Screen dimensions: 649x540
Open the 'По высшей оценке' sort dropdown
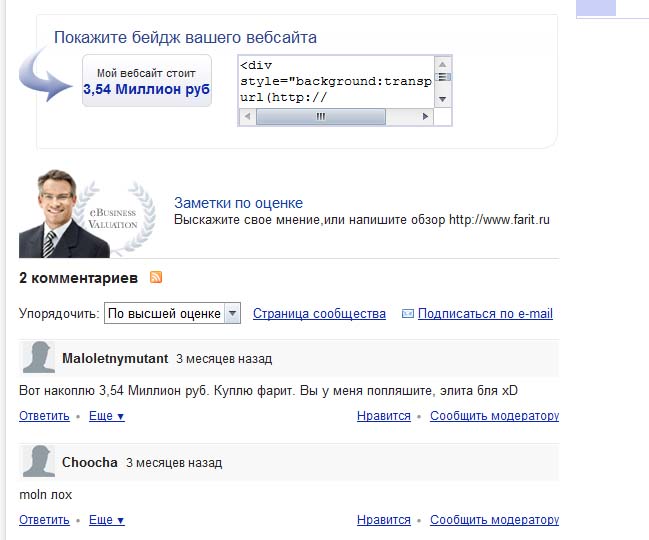[172, 313]
